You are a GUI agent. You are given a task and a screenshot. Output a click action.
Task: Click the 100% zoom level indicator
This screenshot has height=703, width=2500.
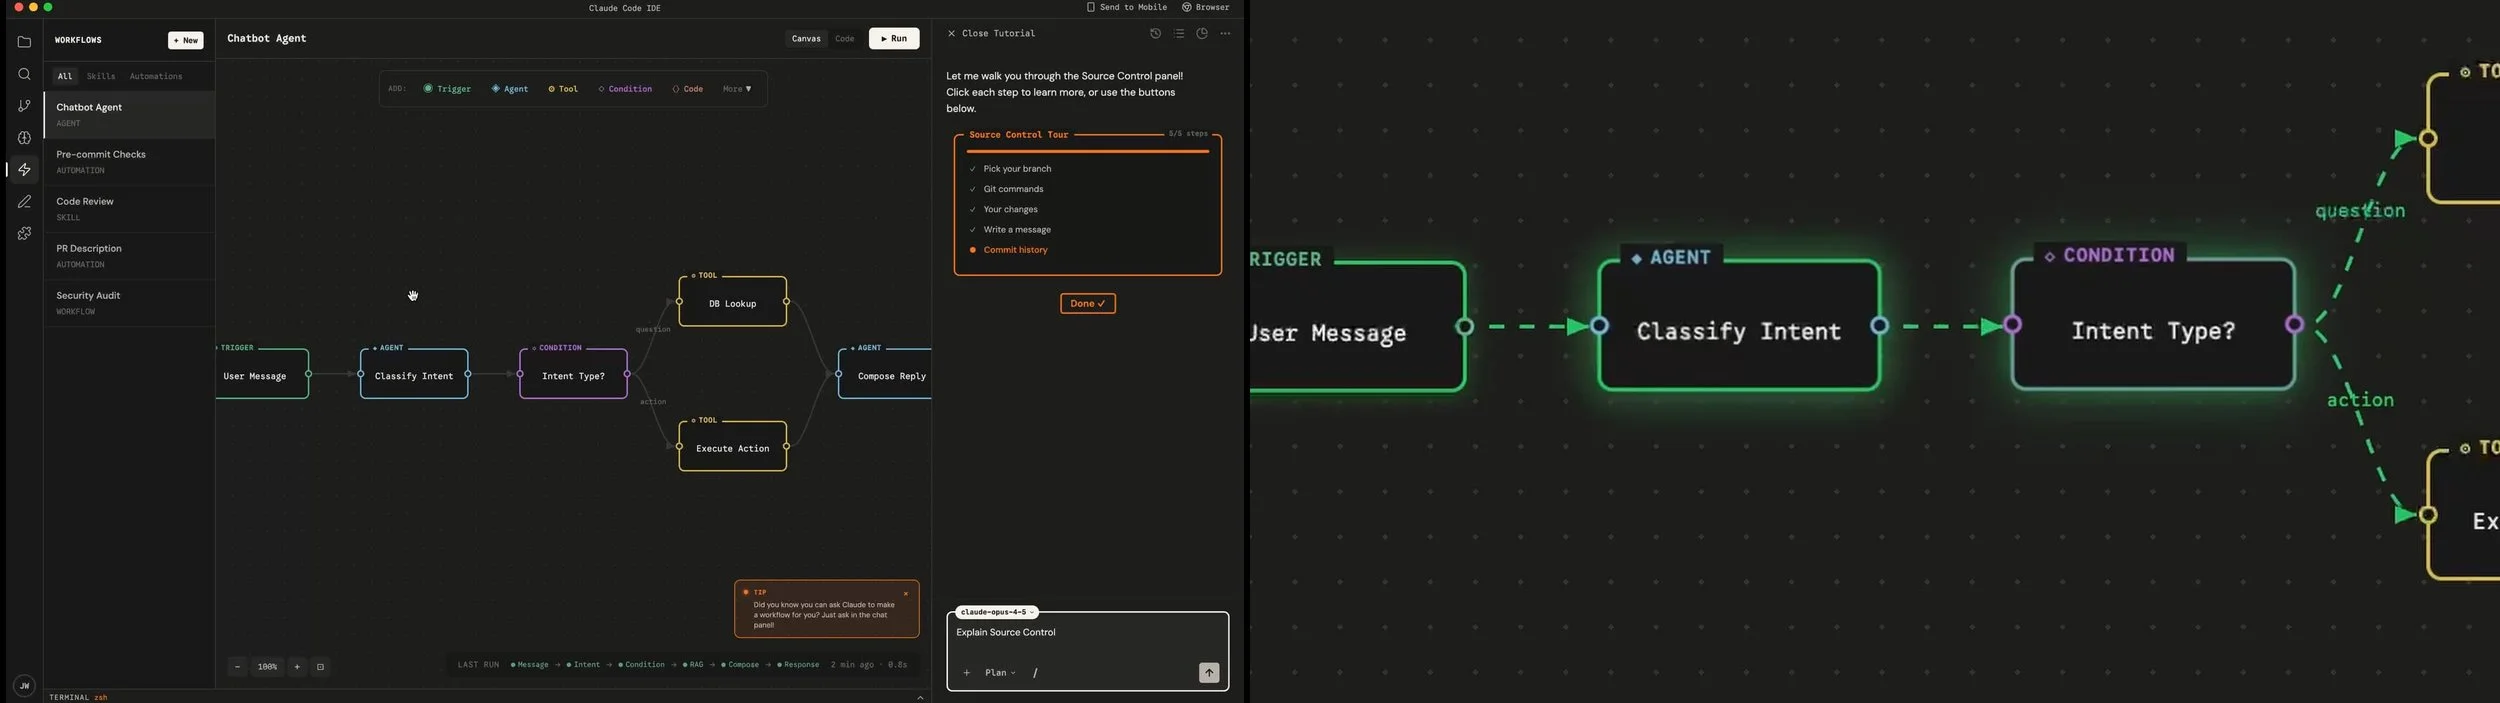[267, 667]
